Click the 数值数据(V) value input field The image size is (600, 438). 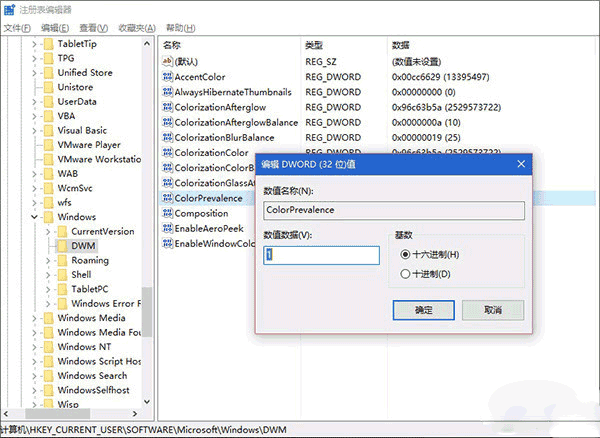(321, 255)
